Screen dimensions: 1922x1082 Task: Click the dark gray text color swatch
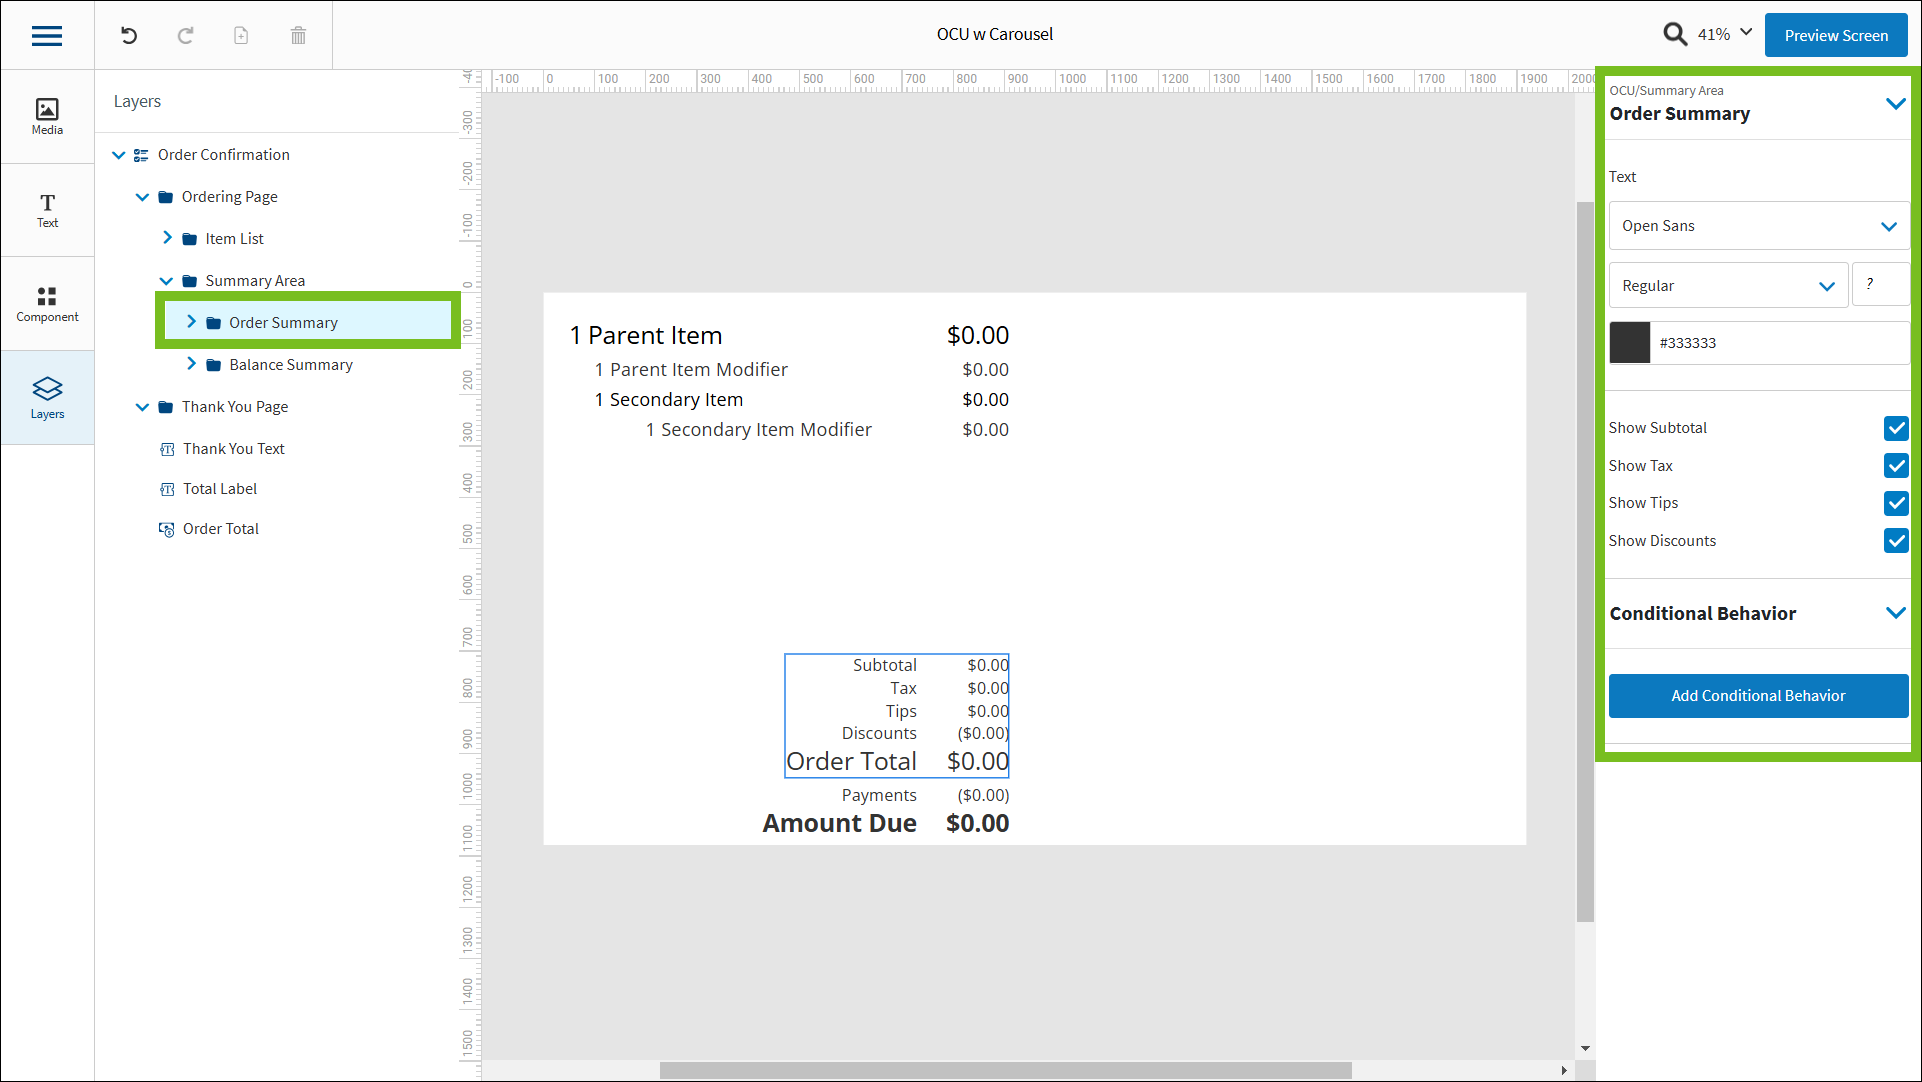(x=1629, y=343)
